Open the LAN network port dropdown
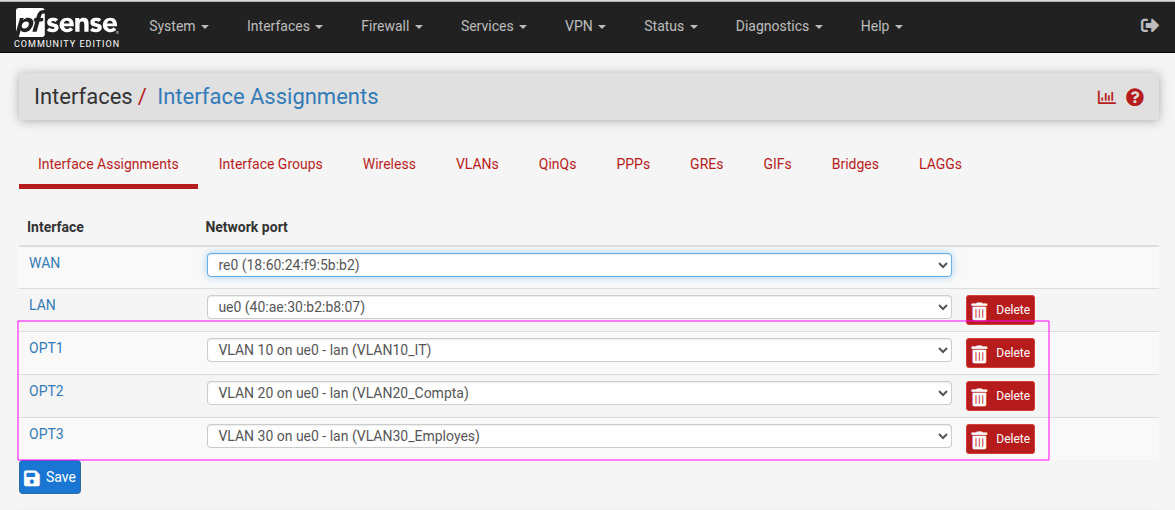This screenshot has width=1175, height=510. point(578,307)
